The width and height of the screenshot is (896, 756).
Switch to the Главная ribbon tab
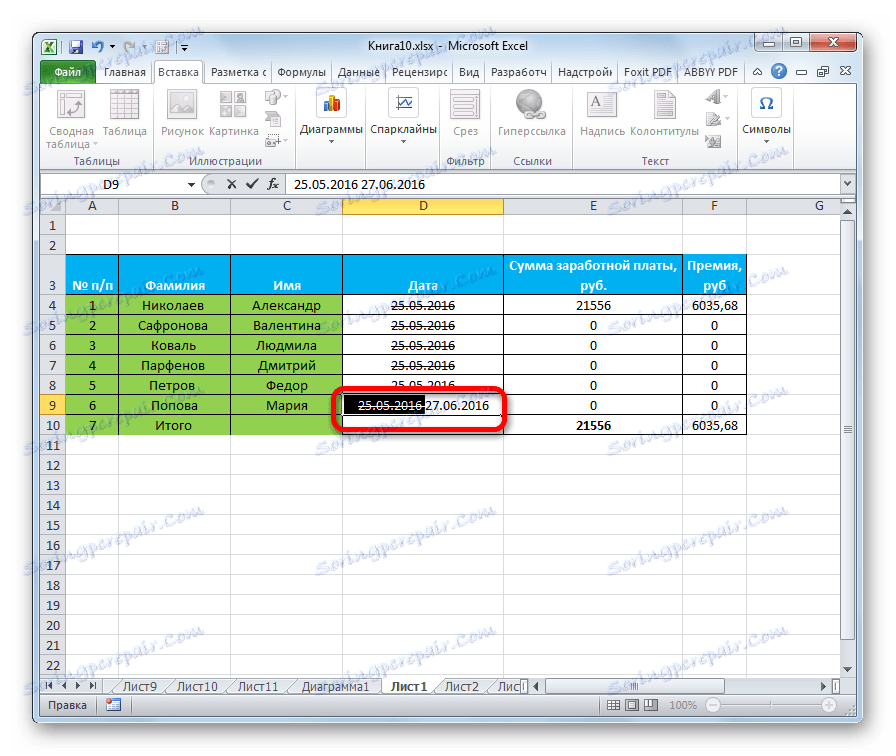coord(125,71)
